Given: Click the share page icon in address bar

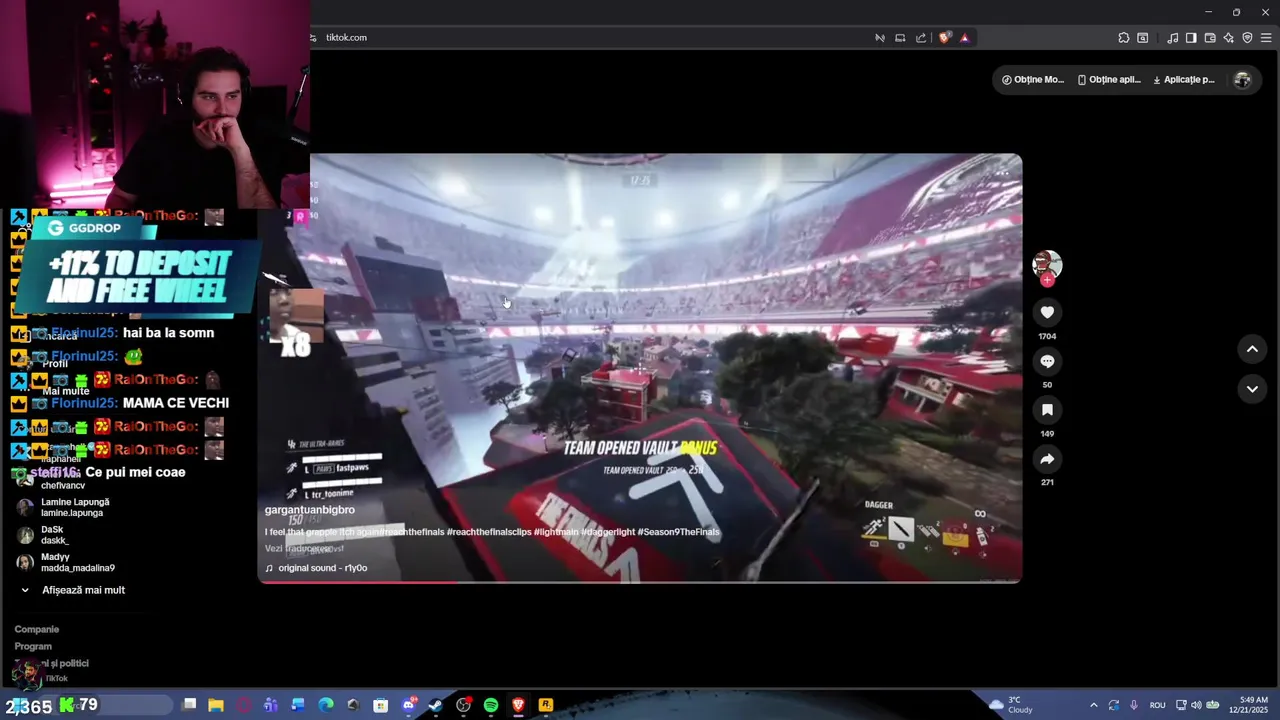Looking at the screenshot, I should coord(921,38).
